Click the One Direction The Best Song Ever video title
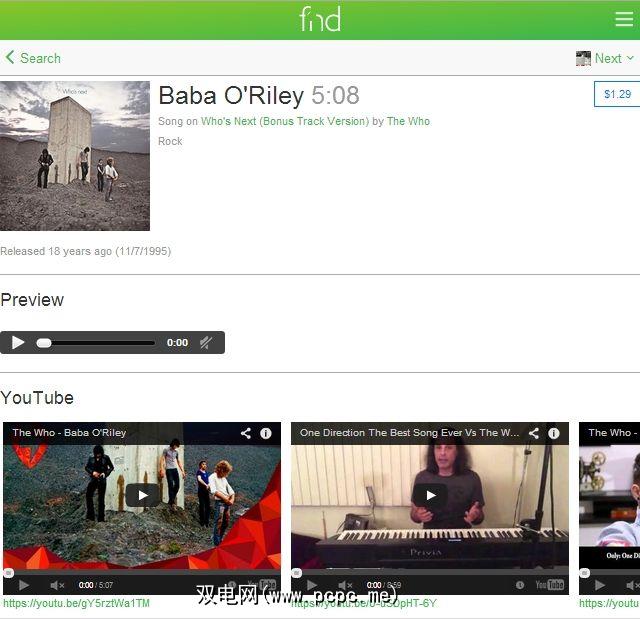Image resolution: width=640 pixels, height=619 pixels. coord(409,433)
